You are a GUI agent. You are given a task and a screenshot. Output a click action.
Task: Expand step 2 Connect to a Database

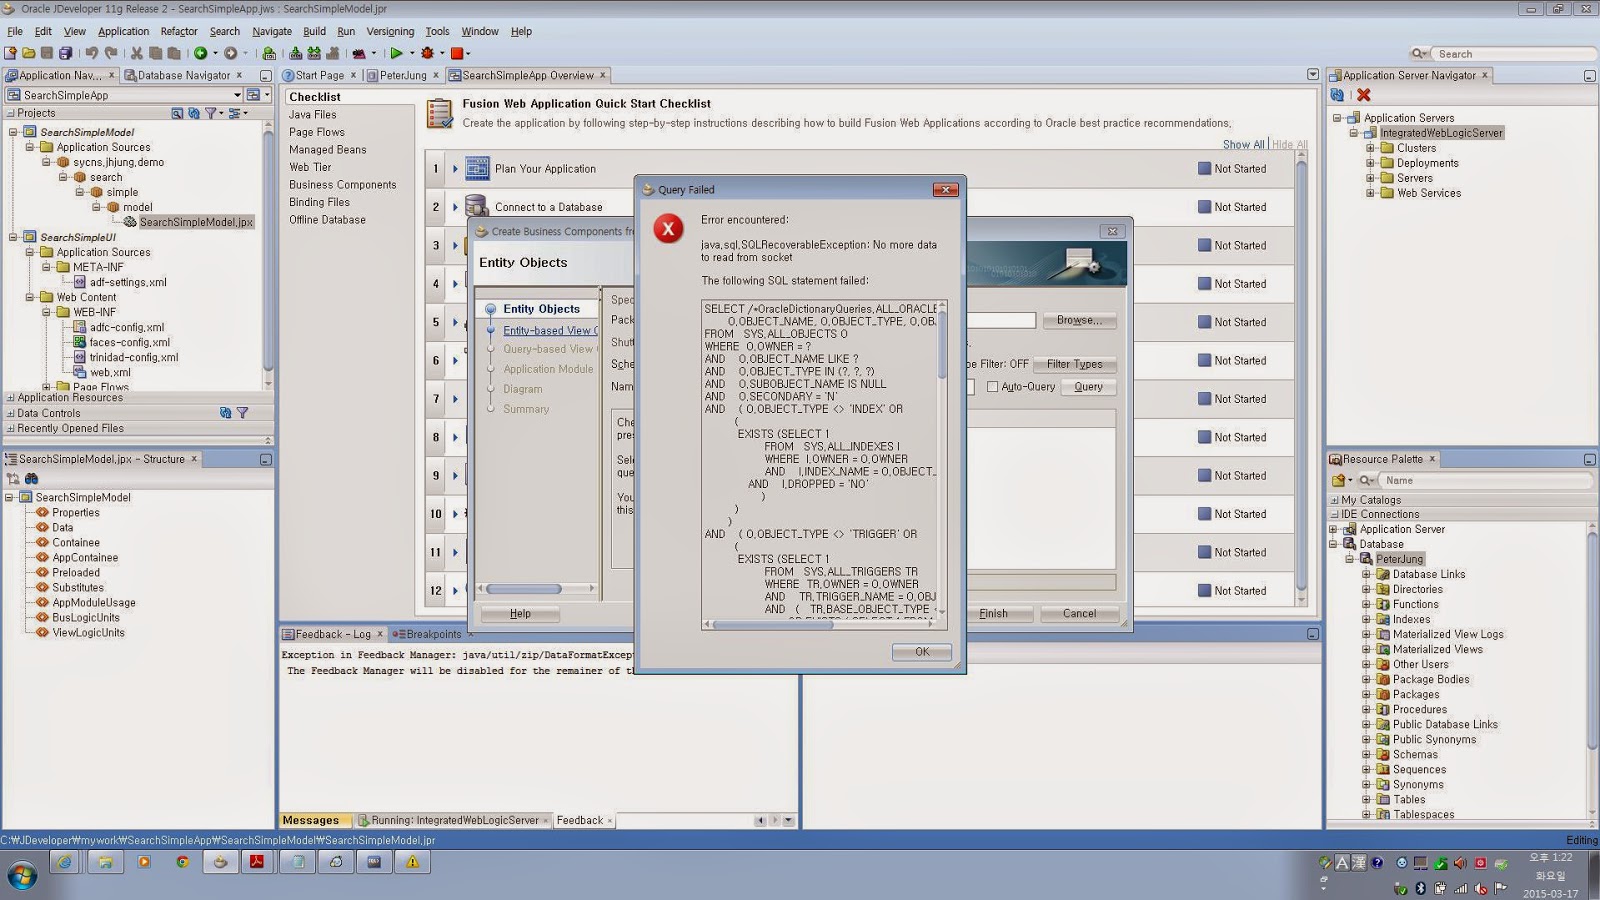455,207
